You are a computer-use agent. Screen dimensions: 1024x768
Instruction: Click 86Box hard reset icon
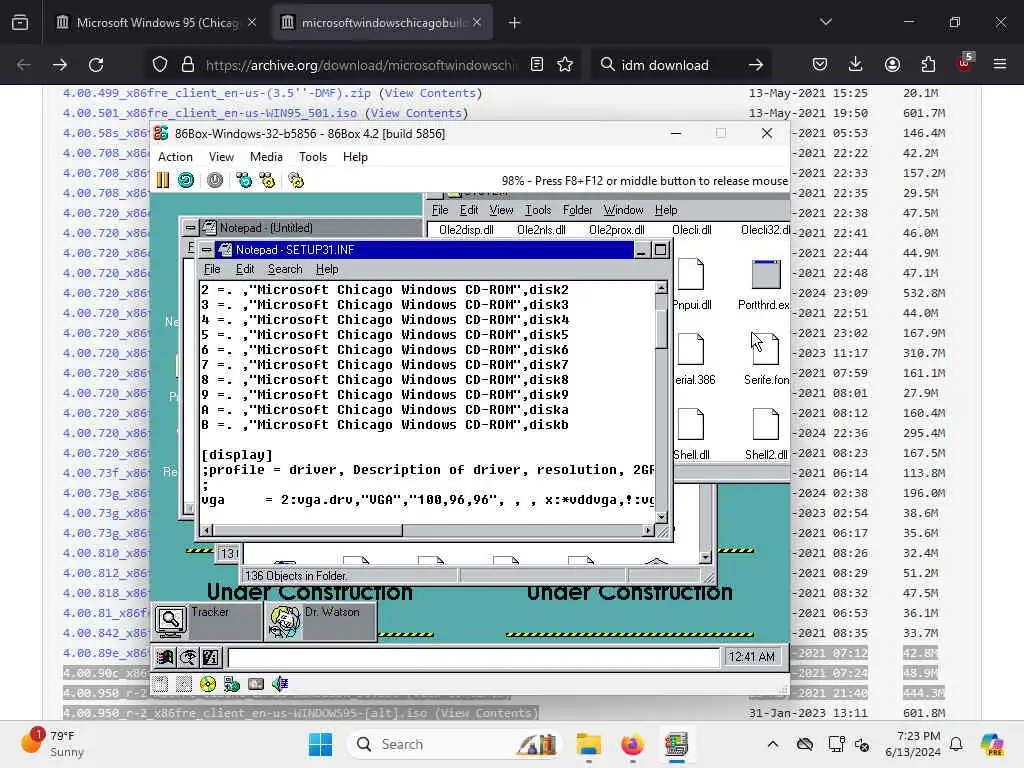click(186, 180)
